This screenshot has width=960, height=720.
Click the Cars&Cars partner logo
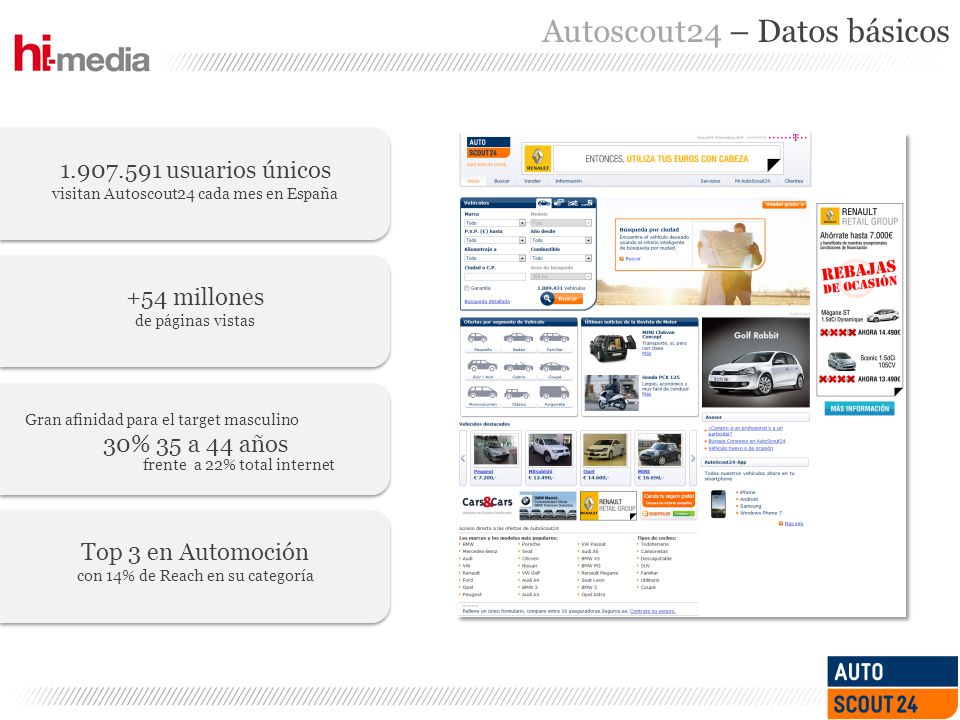487,504
